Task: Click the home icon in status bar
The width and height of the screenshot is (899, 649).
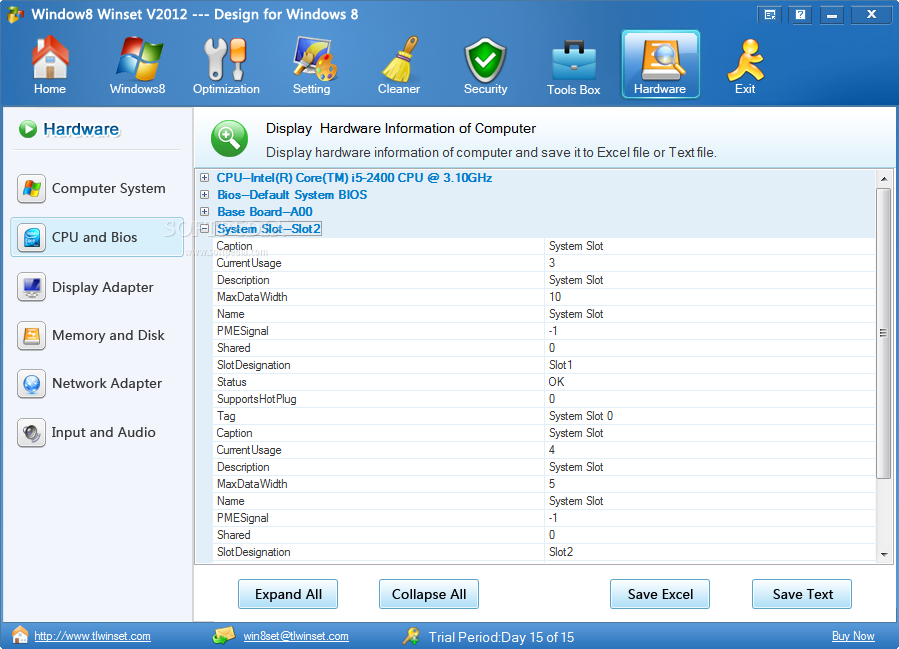Action: tap(20, 635)
